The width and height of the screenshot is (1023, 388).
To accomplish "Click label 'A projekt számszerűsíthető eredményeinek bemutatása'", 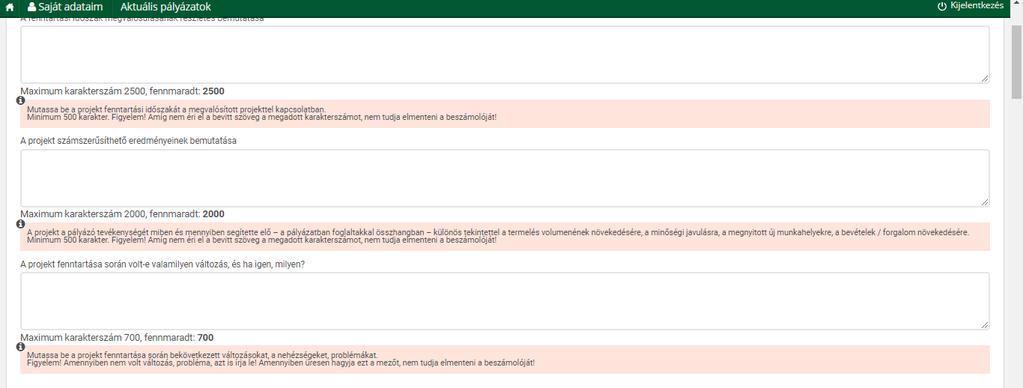I will tap(129, 141).
